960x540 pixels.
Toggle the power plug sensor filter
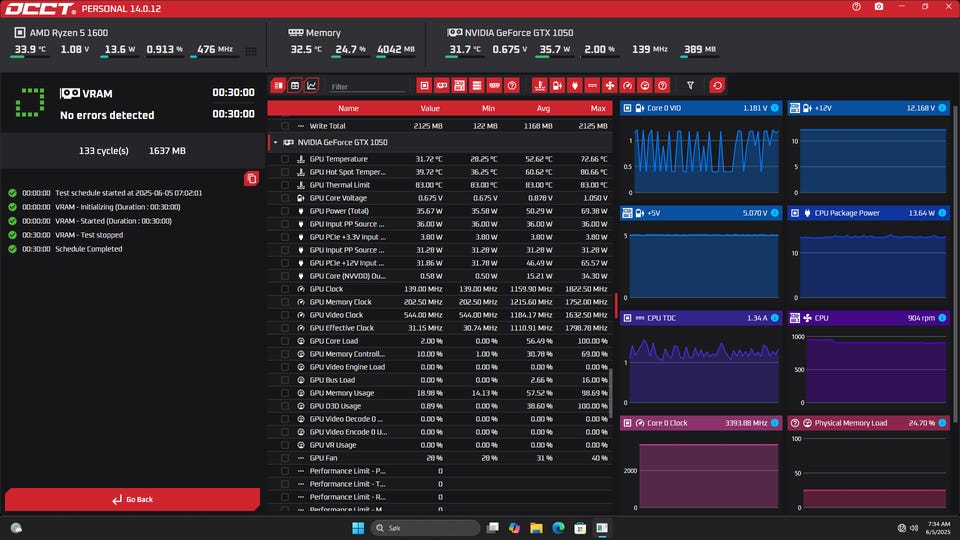coord(574,86)
